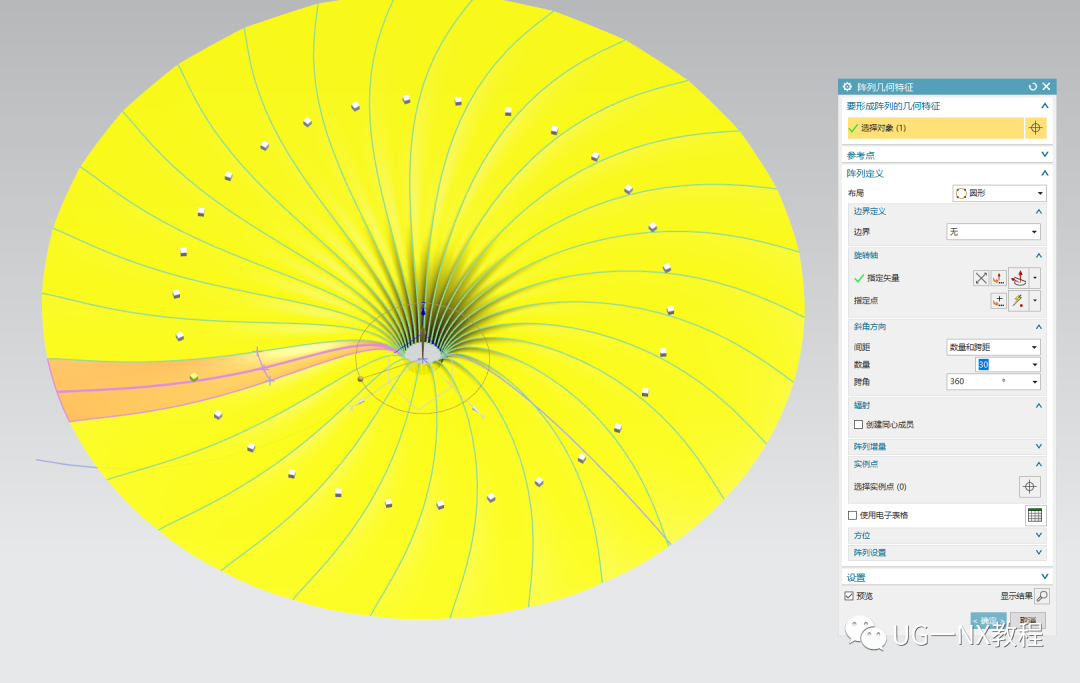Screen dimensions: 1080x683
Task: Open the point dialog icon
Action: [999, 301]
